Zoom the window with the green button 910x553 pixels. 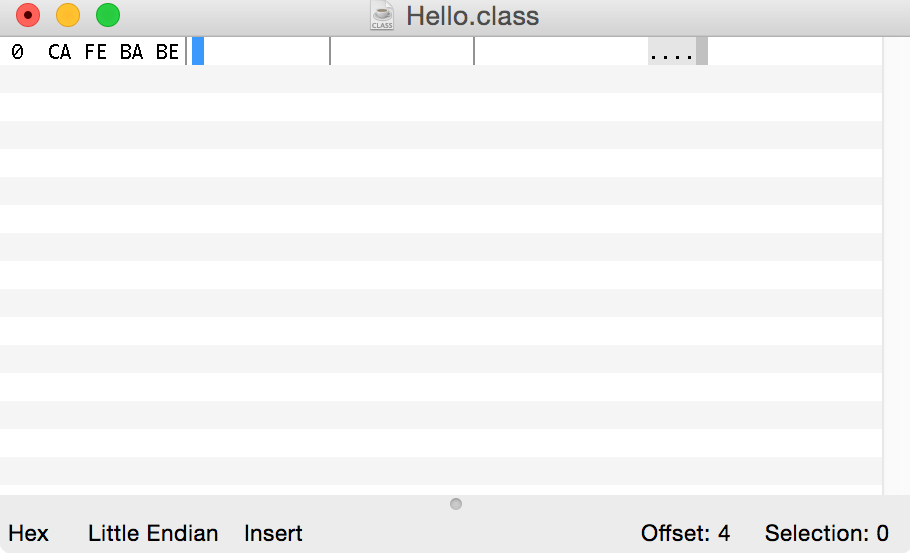tap(108, 16)
